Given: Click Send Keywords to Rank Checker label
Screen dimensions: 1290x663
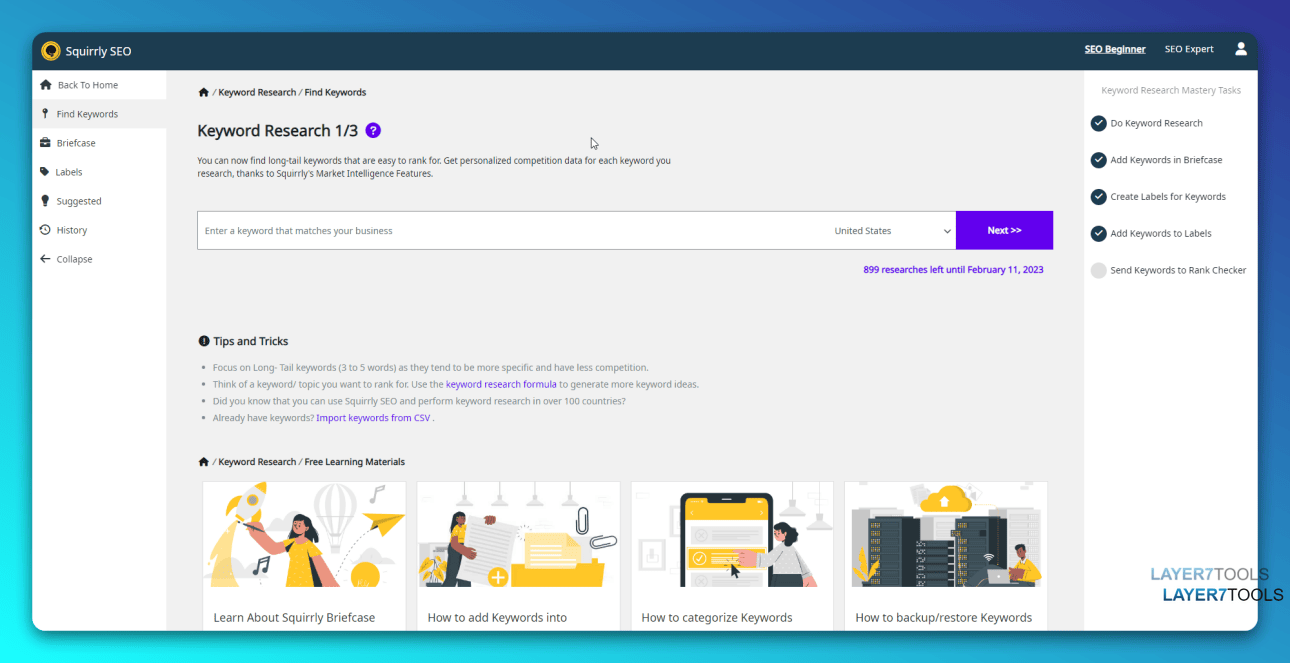Looking at the screenshot, I should [1178, 270].
